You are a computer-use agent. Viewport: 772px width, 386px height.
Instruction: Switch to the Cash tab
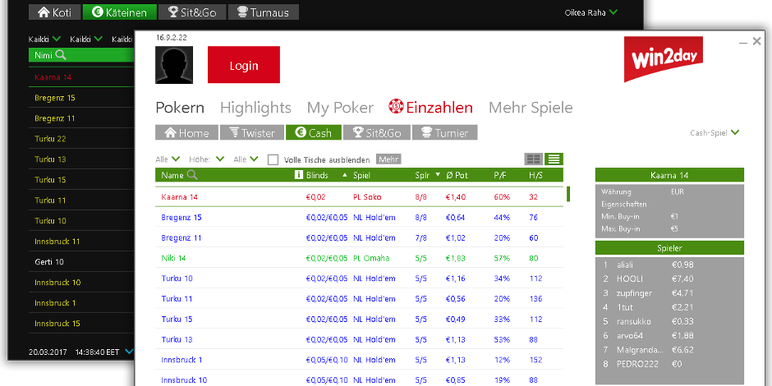coord(313,132)
